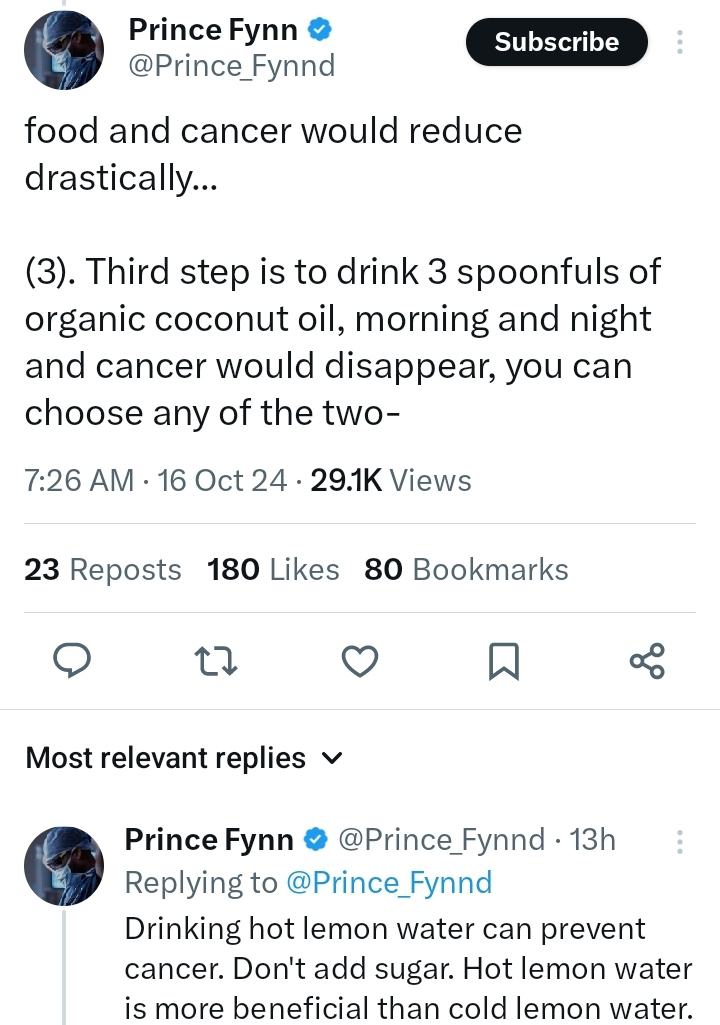Open Prince Fynn's profile picture at top
Viewport: 720px width, 1025px height.
tap(64, 51)
